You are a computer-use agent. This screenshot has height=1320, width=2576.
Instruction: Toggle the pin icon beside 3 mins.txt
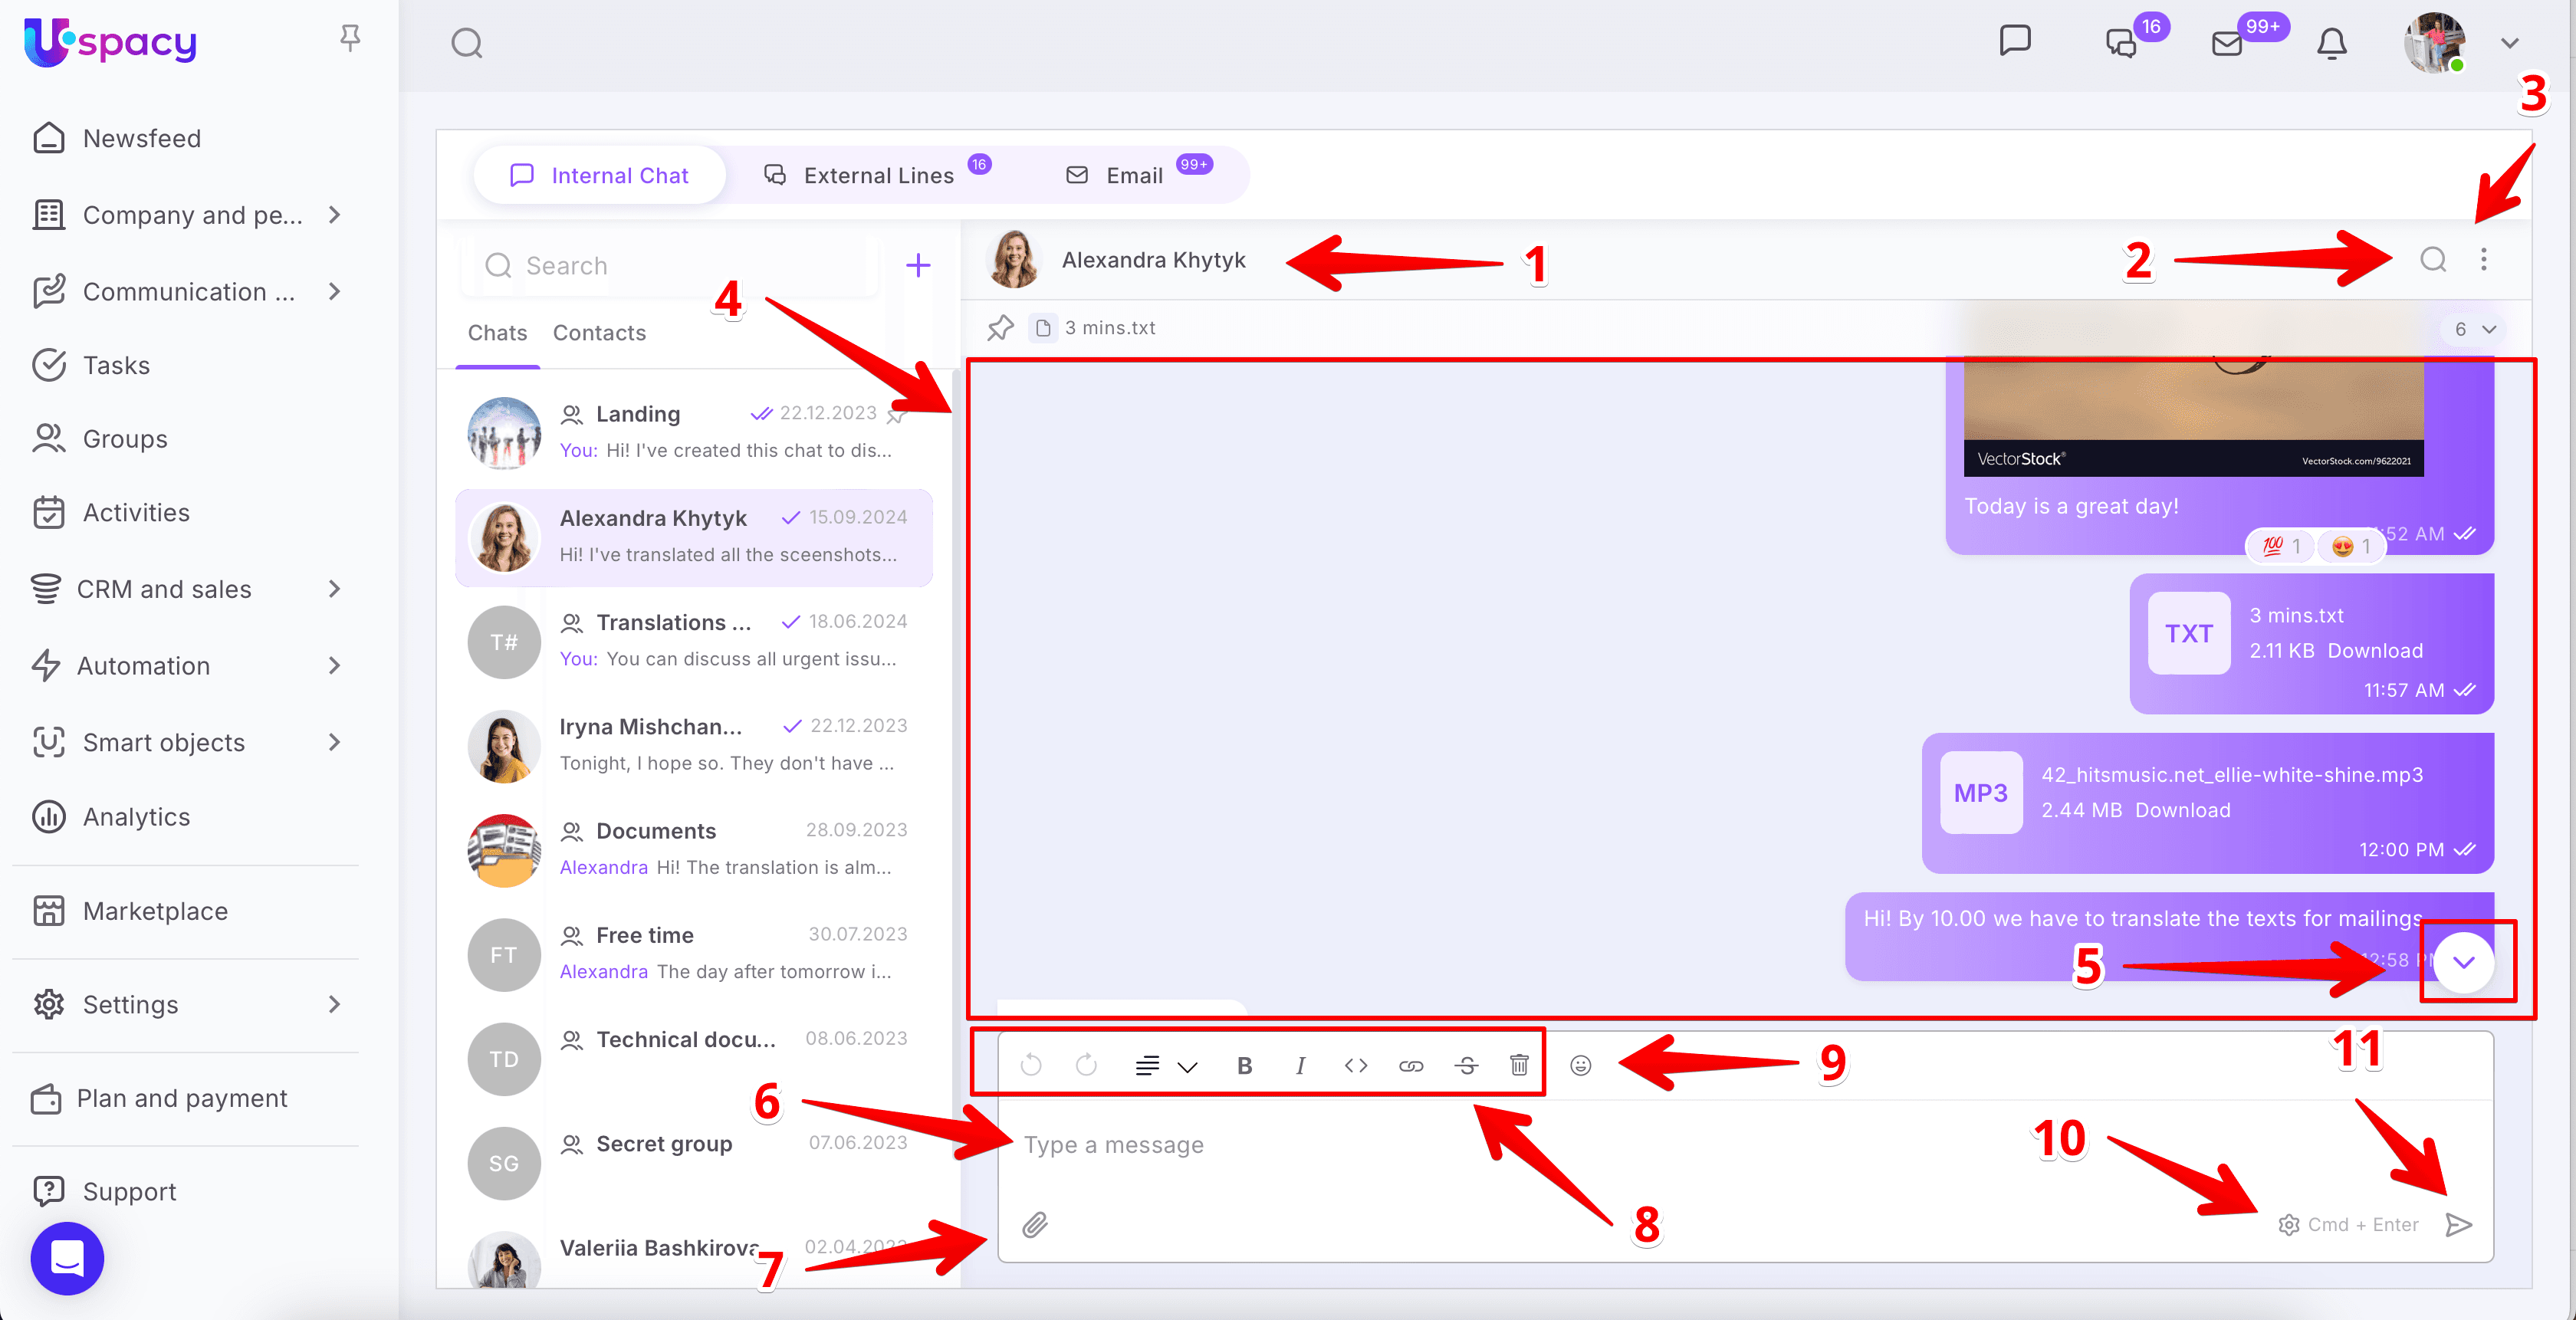pyautogui.click(x=1000, y=327)
